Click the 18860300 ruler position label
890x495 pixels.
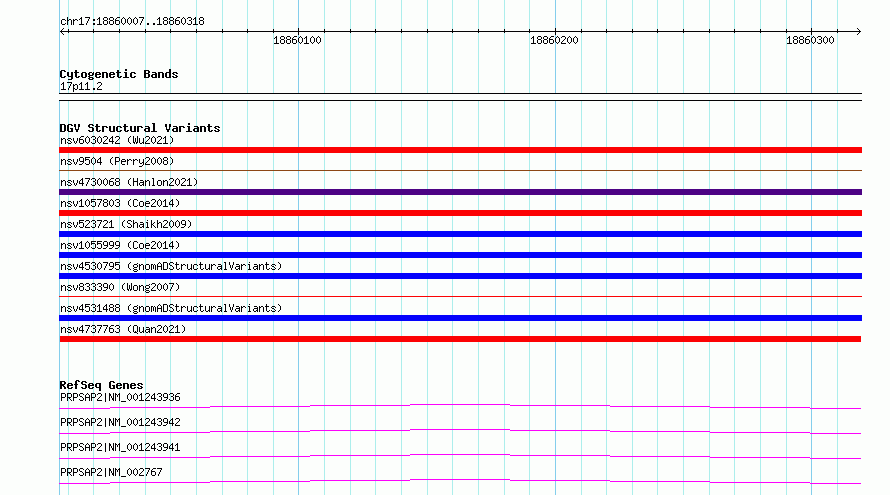pyautogui.click(x=810, y=40)
